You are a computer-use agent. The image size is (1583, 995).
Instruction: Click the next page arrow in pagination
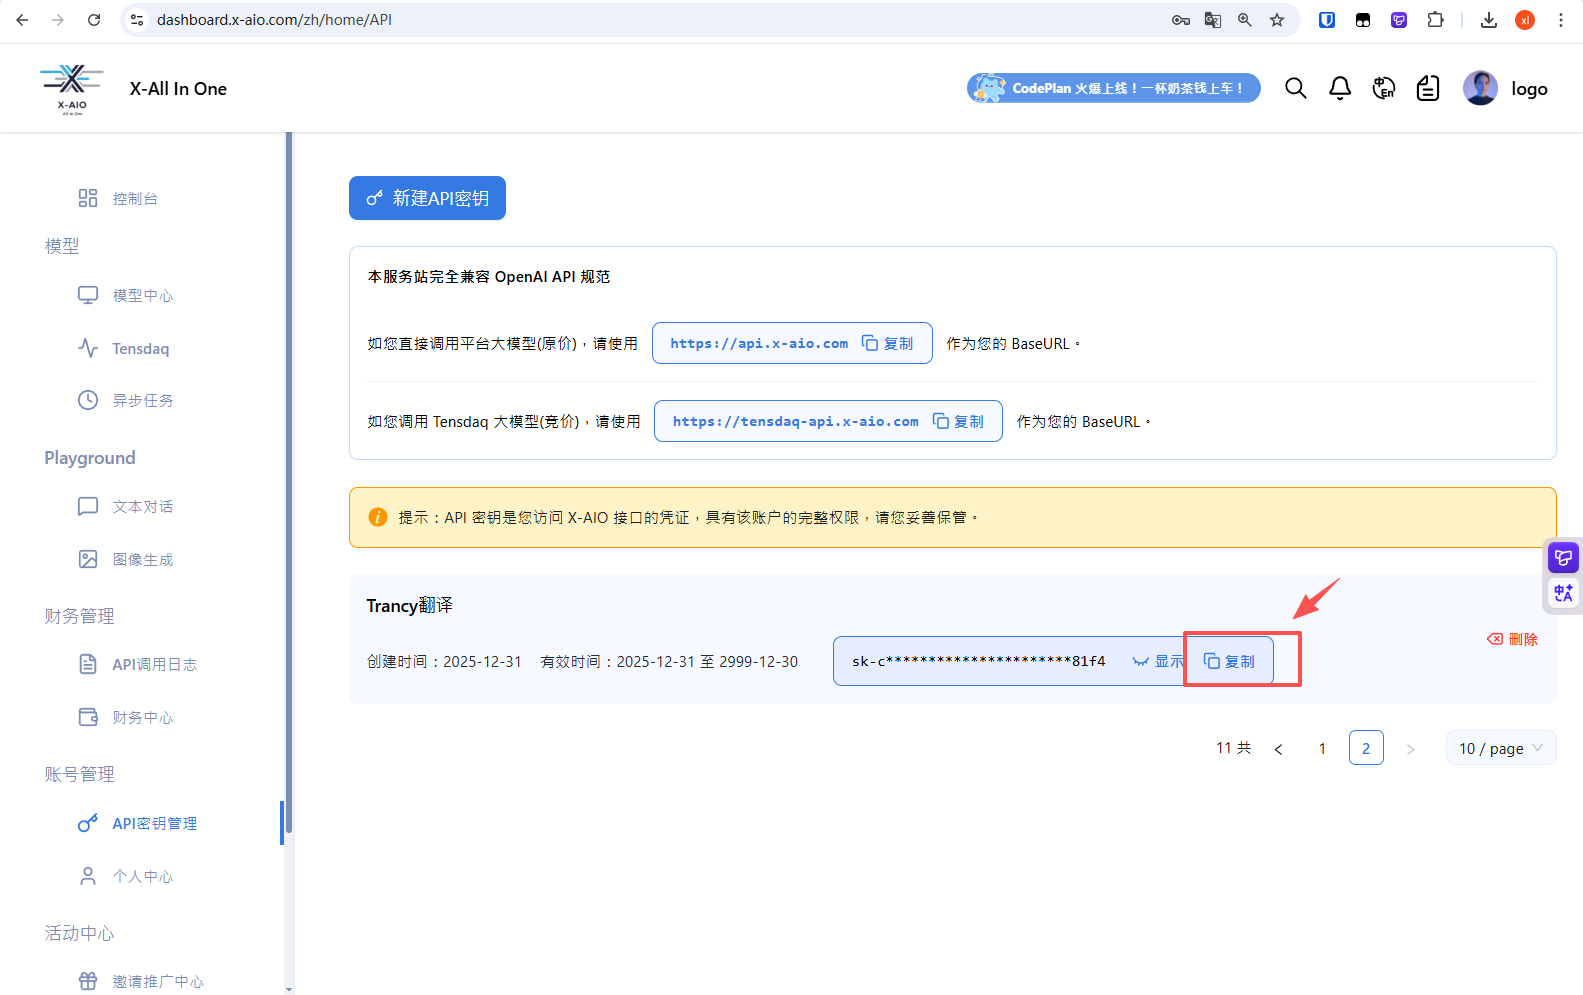point(1410,748)
